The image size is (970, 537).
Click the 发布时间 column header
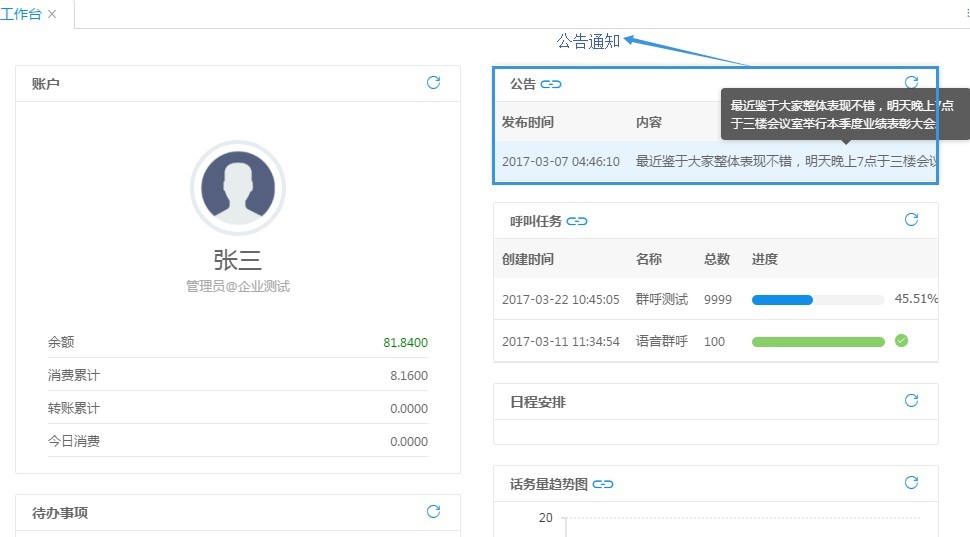pyautogui.click(x=528, y=122)
